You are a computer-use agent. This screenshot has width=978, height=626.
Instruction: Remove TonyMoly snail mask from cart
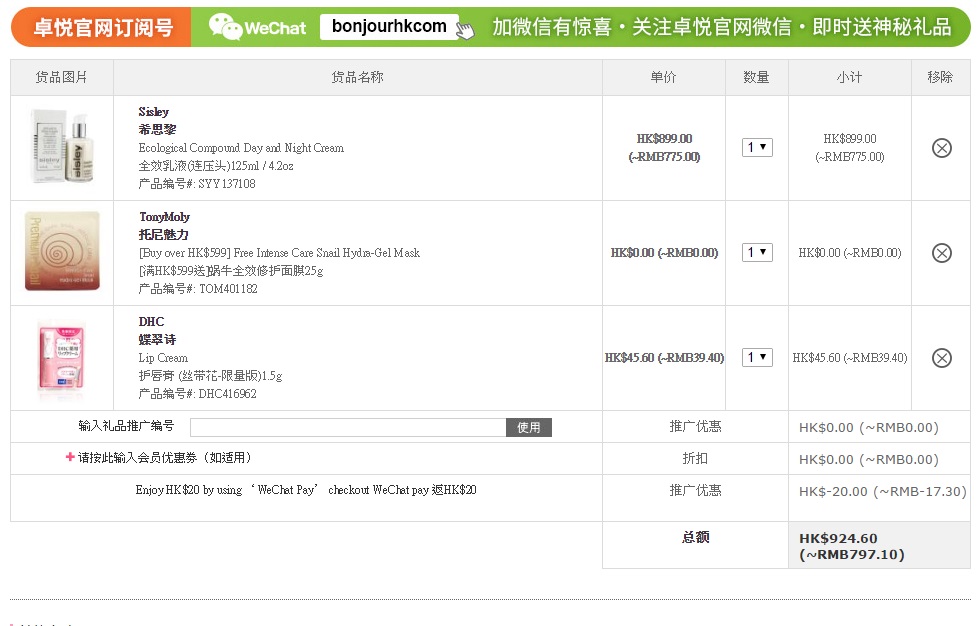[941, 253]
